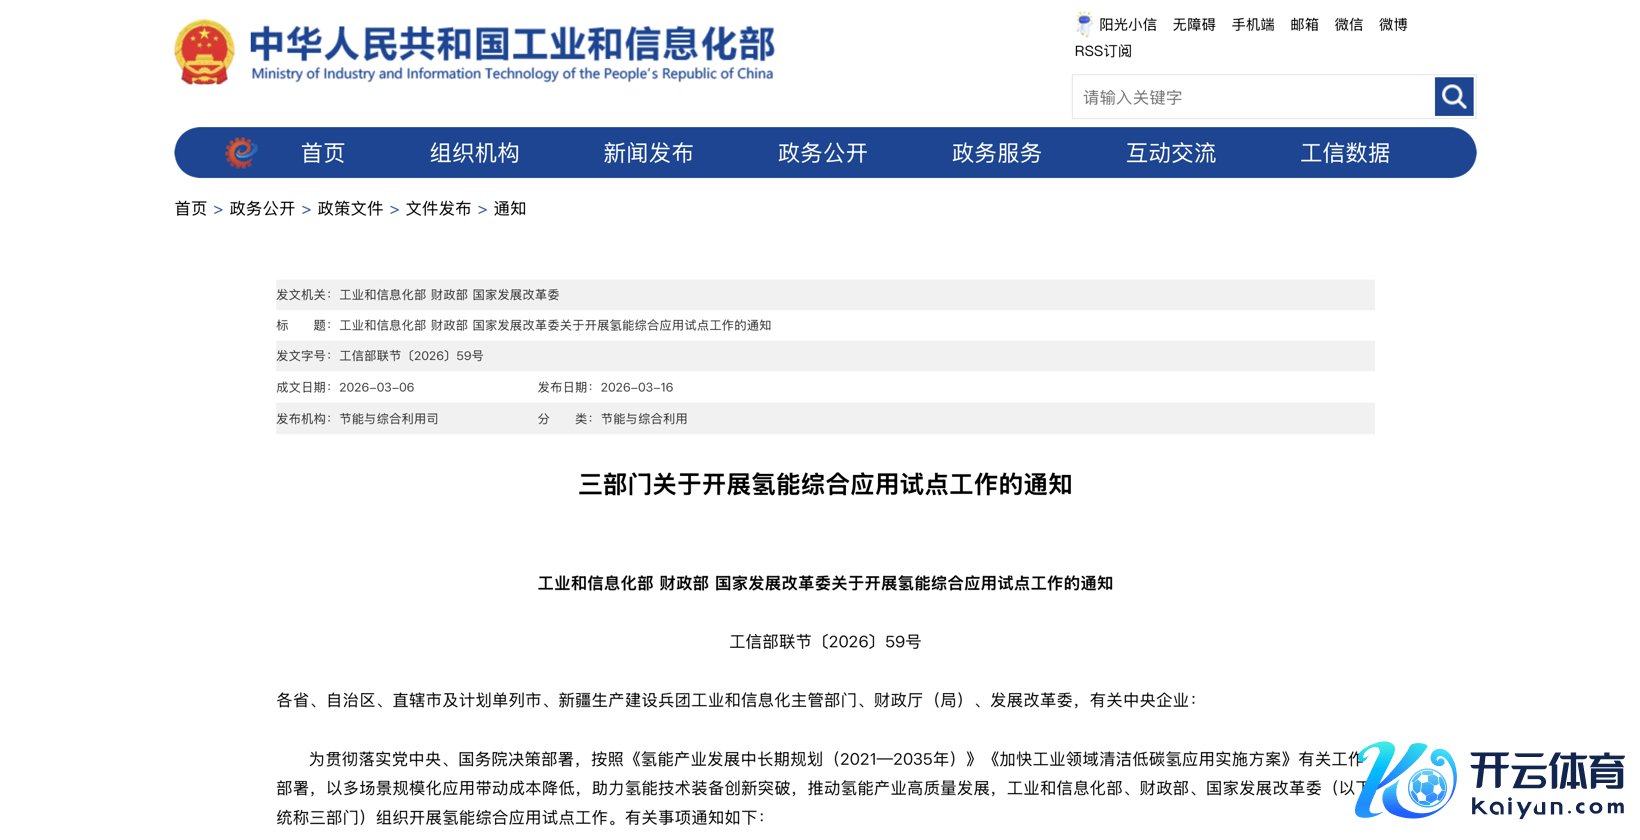1640x840 pixels.
Task: Open the 手机端 mobile version link
Action: (x=1253, y=24)
